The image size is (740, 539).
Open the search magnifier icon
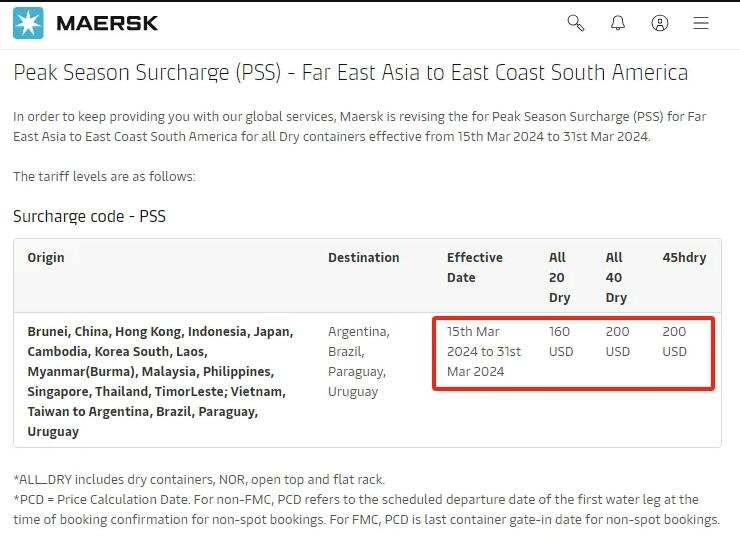(575, 23)
